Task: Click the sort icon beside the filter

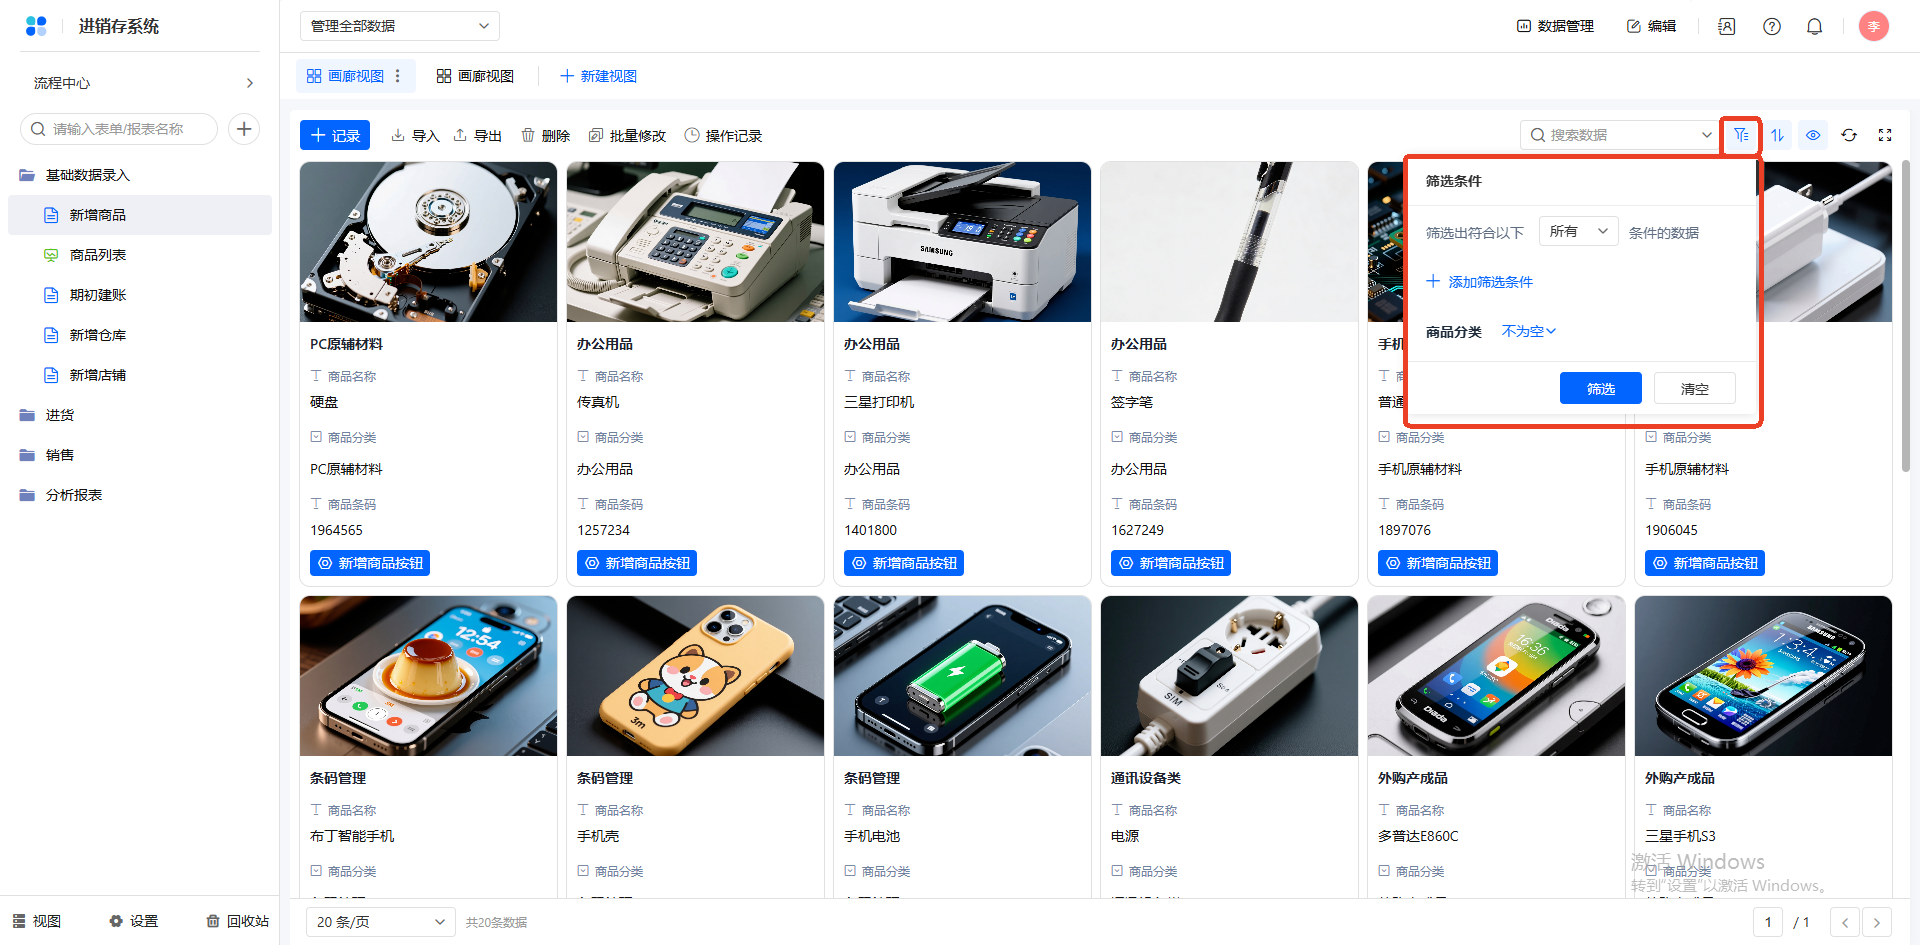Action: click(1777, 135)
